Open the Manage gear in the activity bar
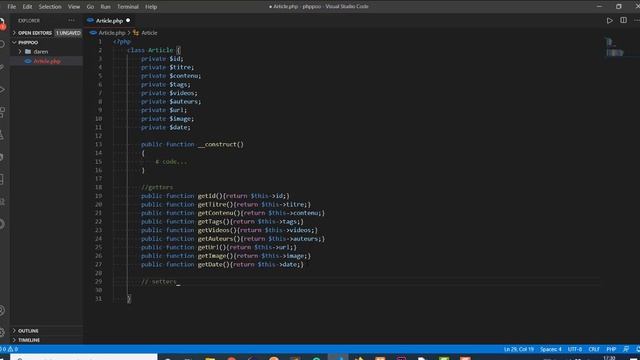The width and height of the screenshot is (640, 360). (x=2, y=332)
